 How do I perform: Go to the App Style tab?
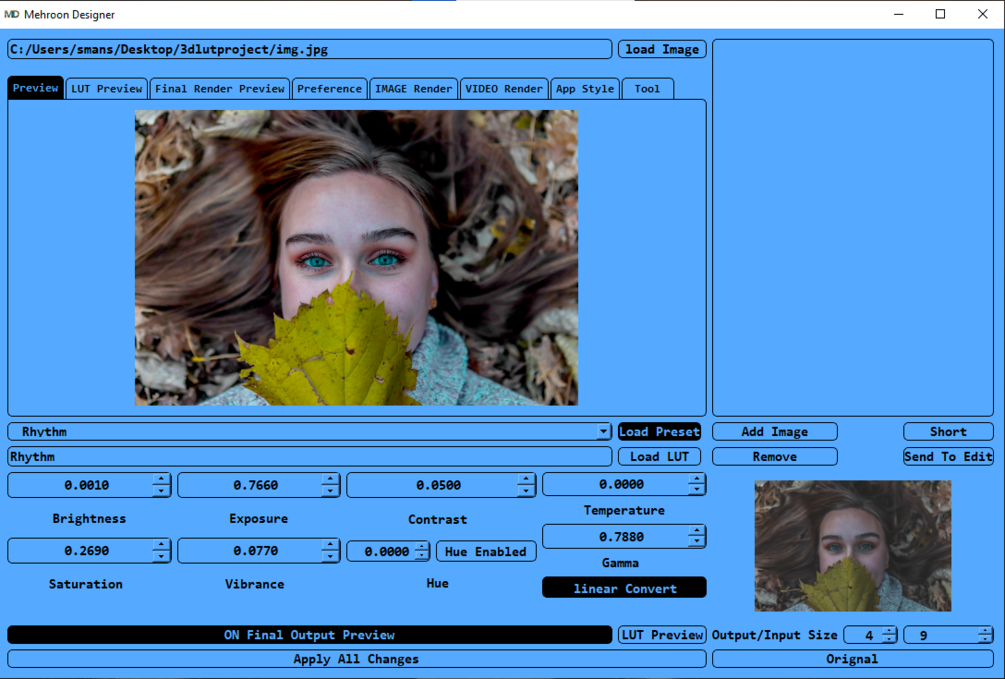(x=585, y=88)
